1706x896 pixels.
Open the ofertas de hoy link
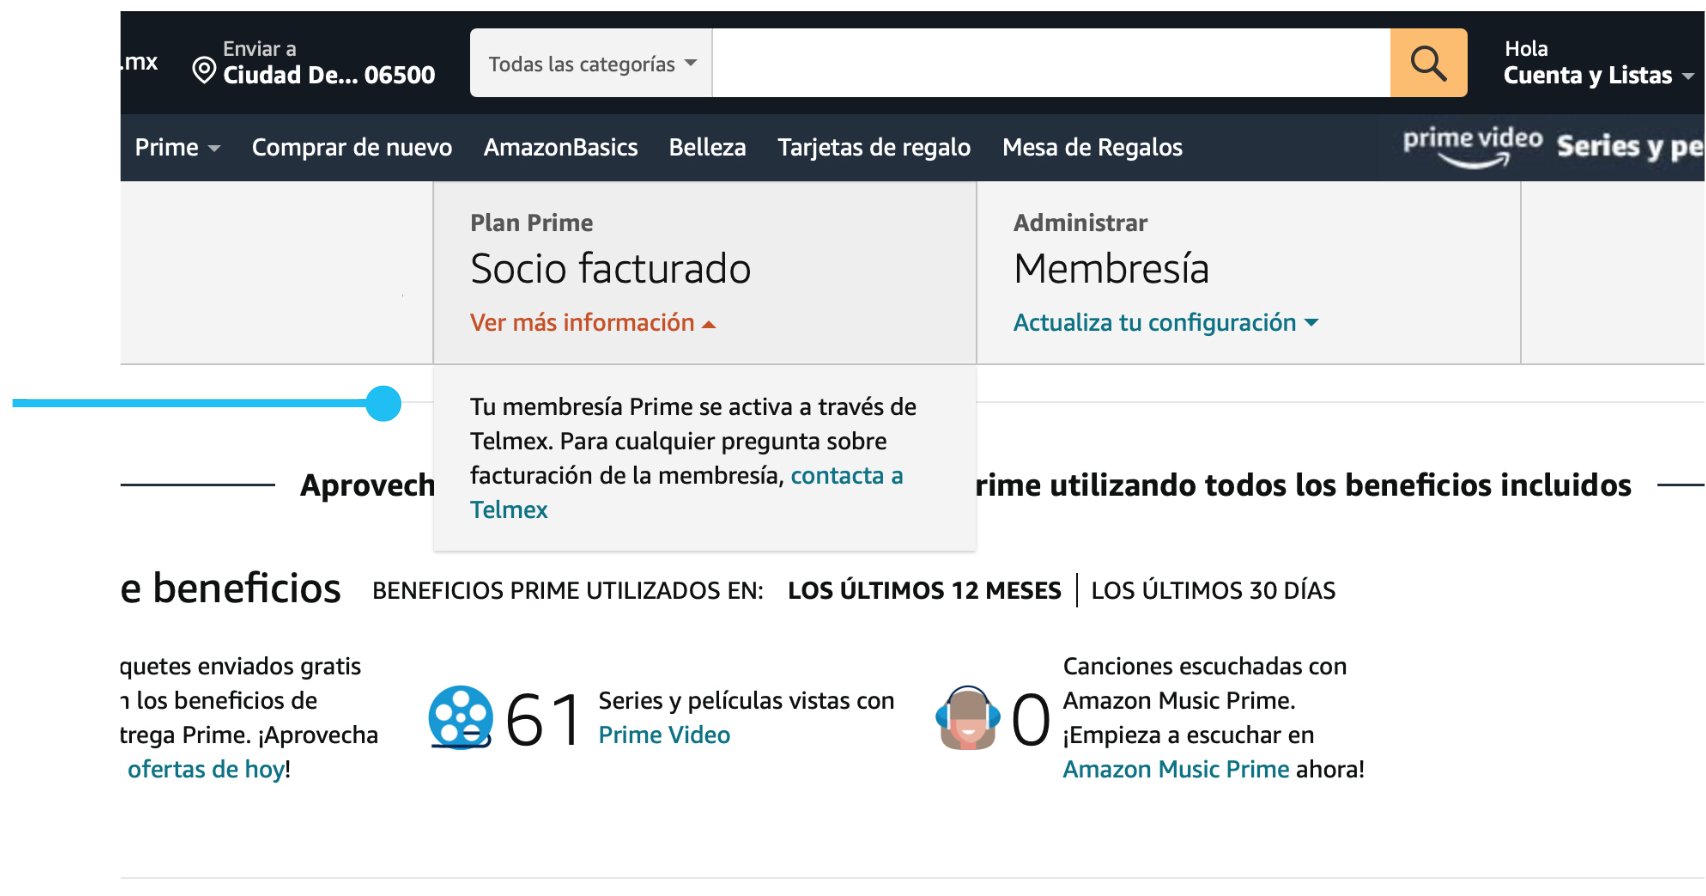(206, 769)
